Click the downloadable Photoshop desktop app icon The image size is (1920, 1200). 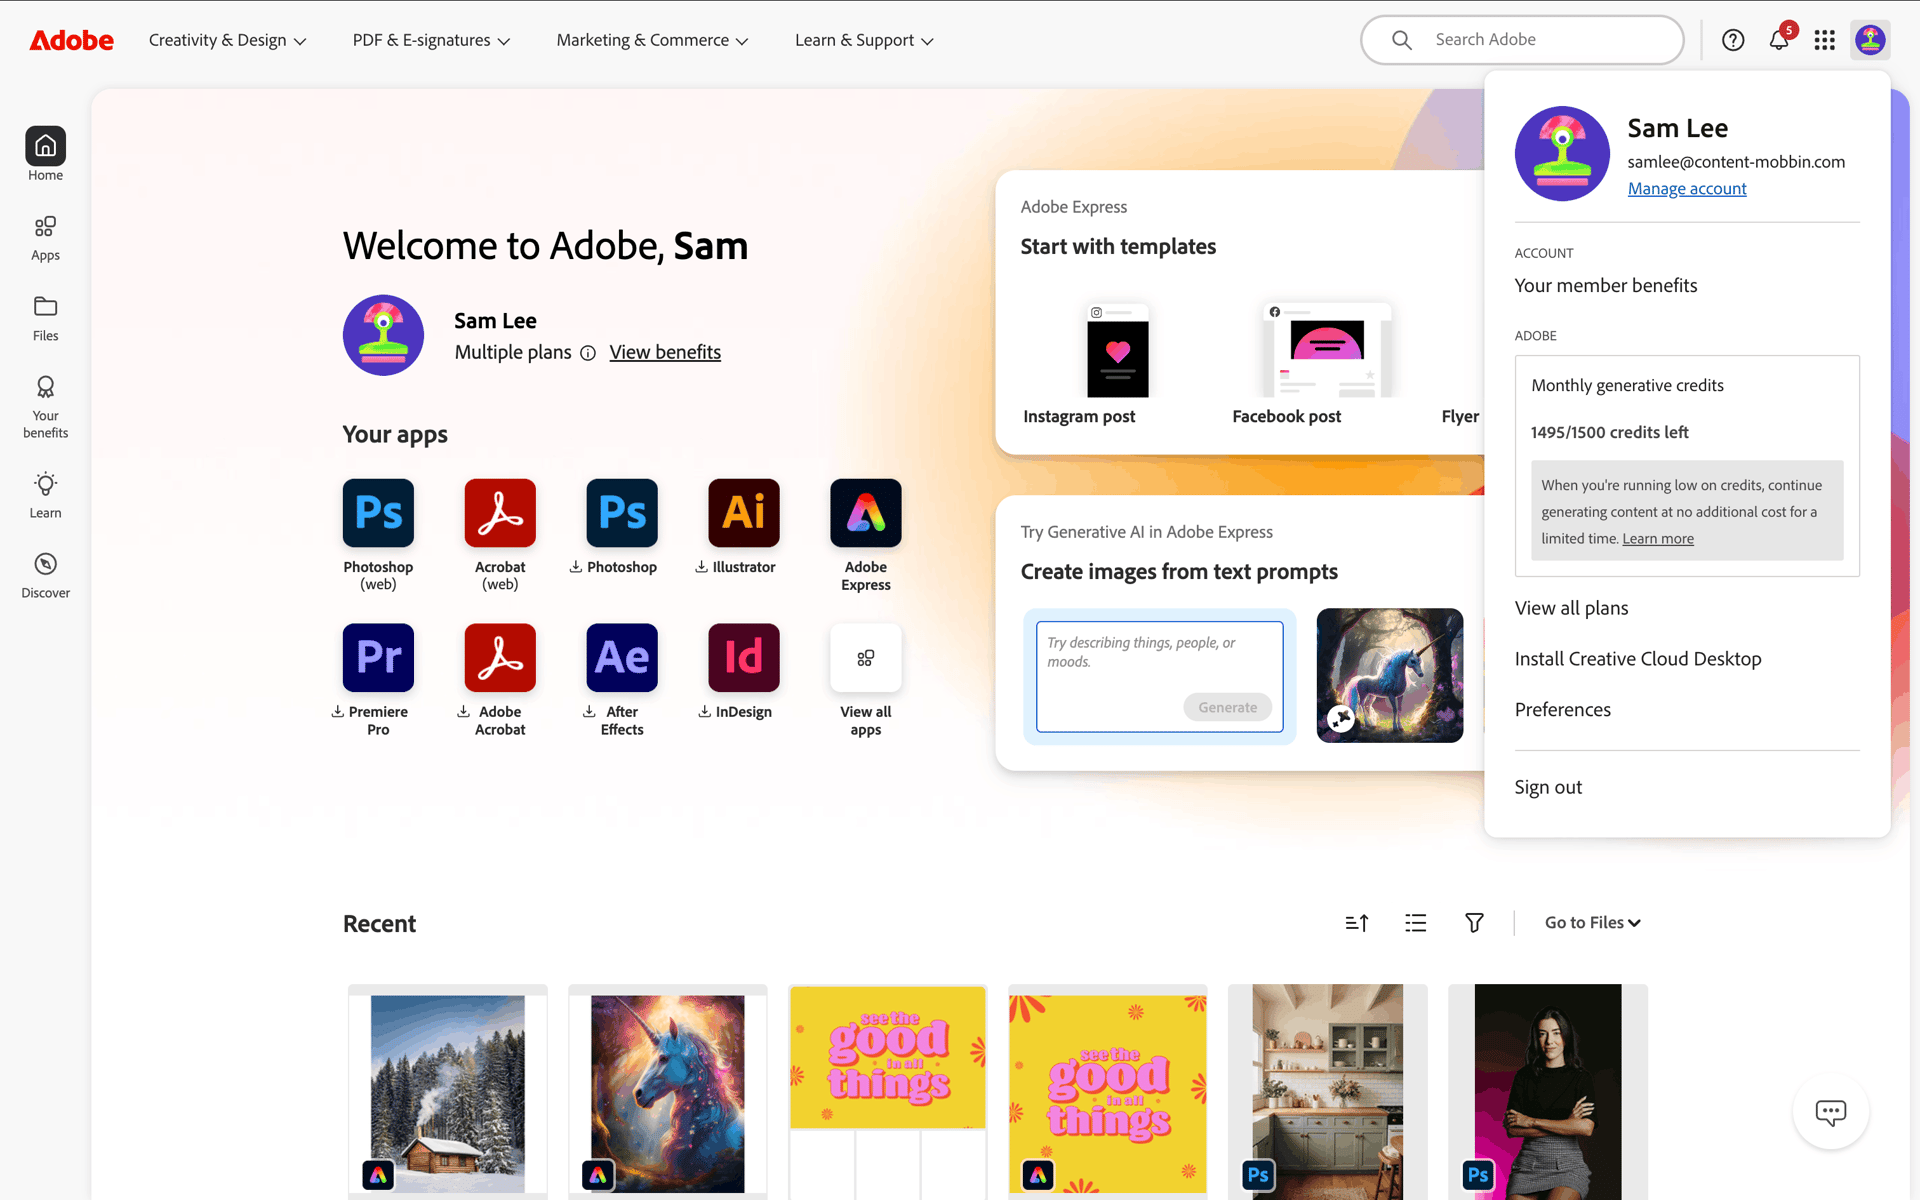pos(622,513)
